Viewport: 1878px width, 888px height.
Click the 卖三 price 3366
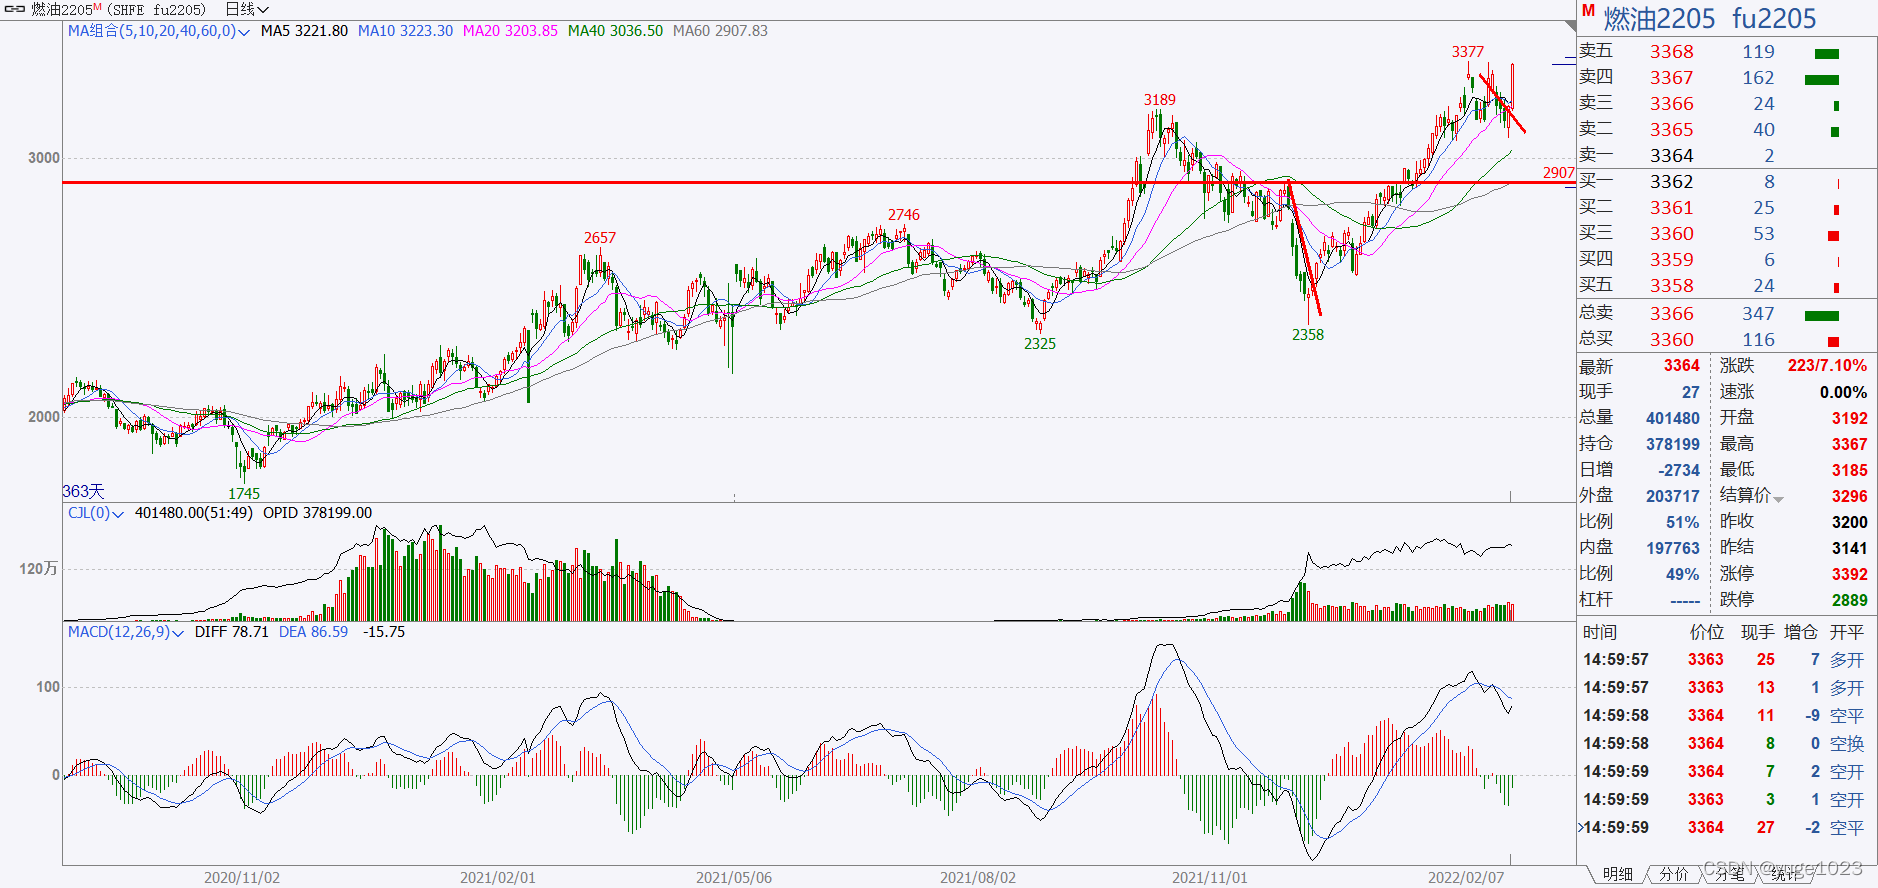coord(1671,104)
